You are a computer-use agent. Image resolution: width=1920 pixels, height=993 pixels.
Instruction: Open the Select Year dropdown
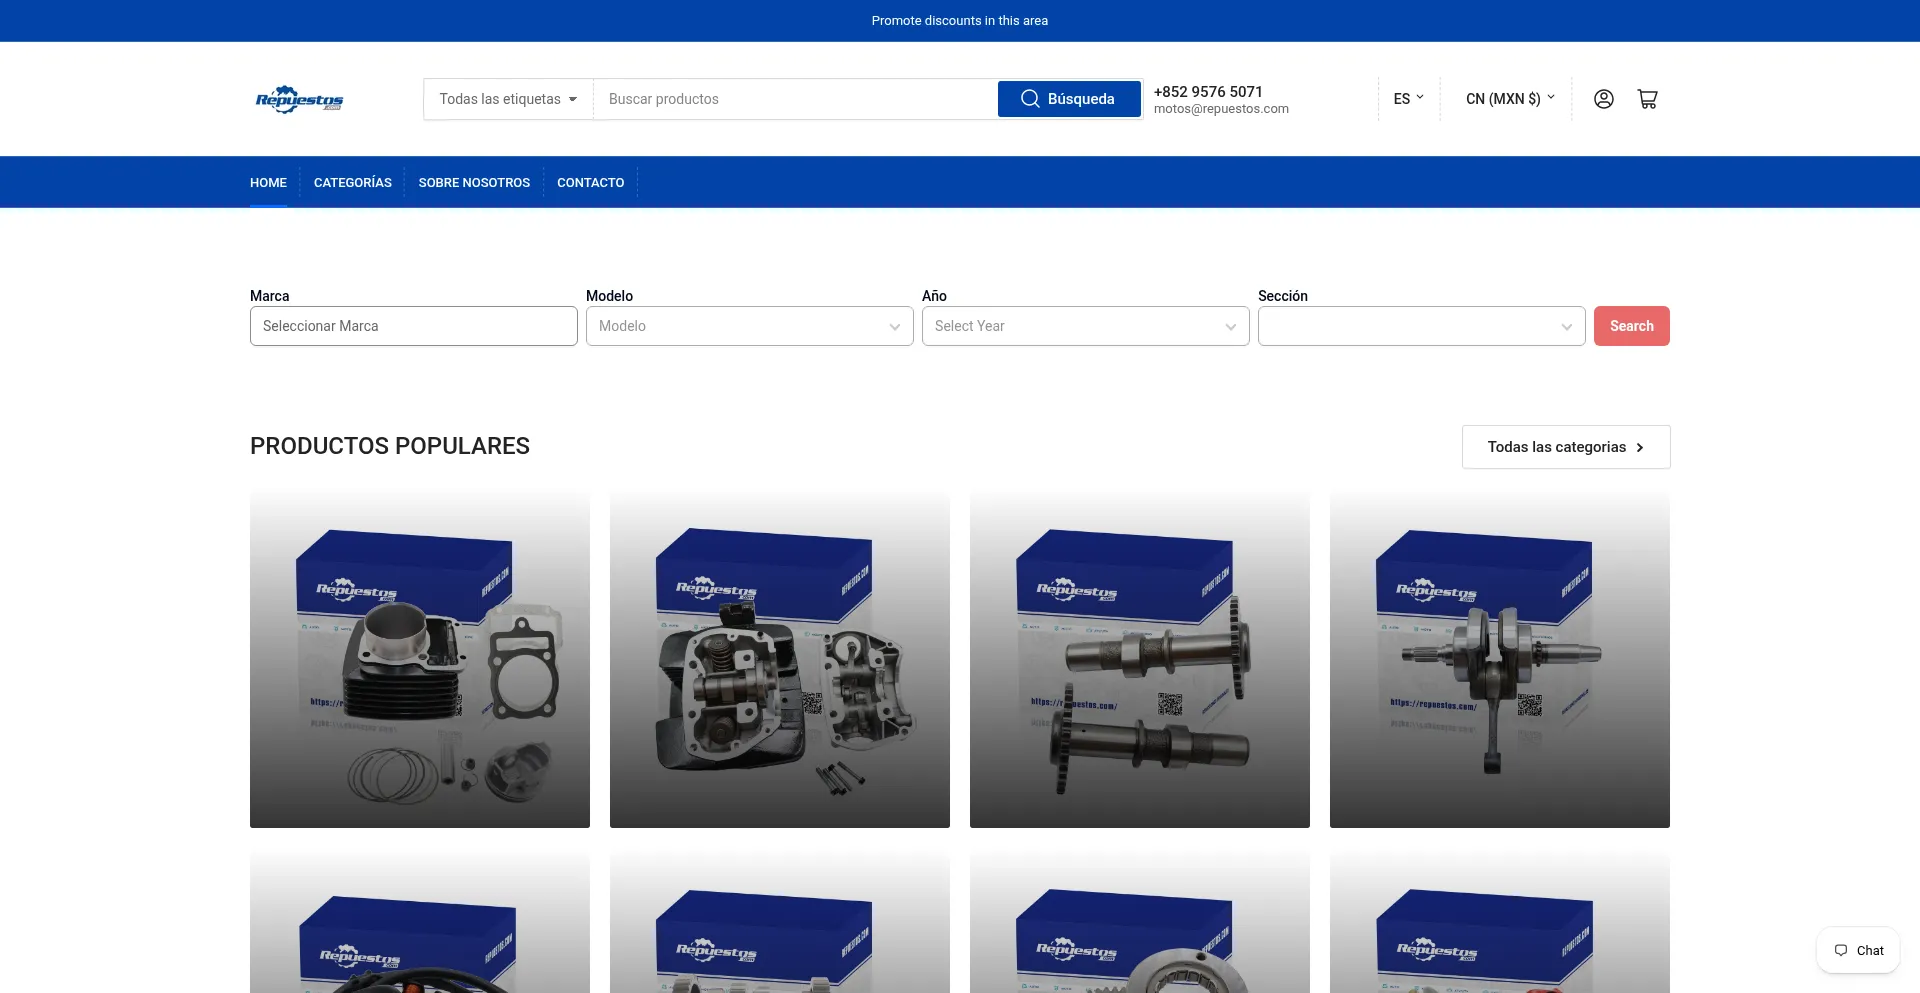(x=1086, y=326)
